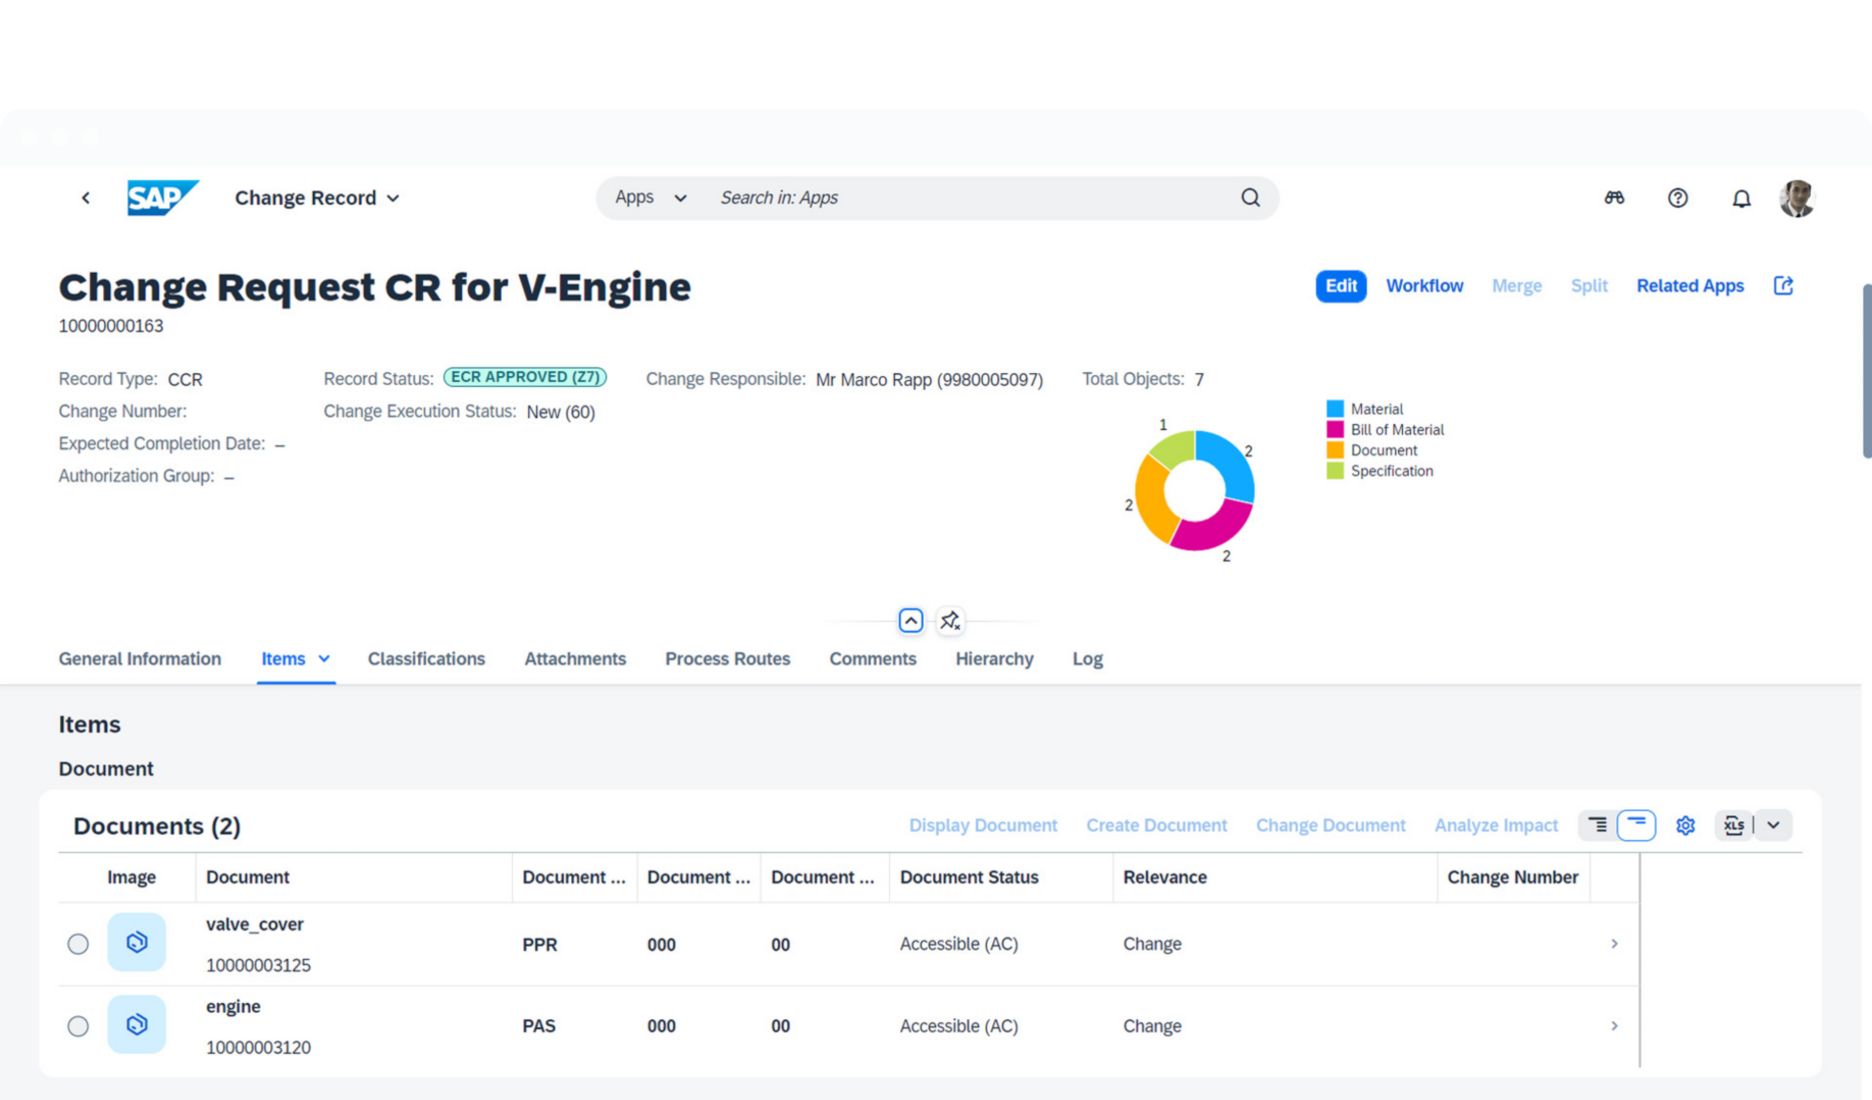Open table settings gear for Documents
Viewport: 1872px width, 1100px height.
(x=1685, y=825)
